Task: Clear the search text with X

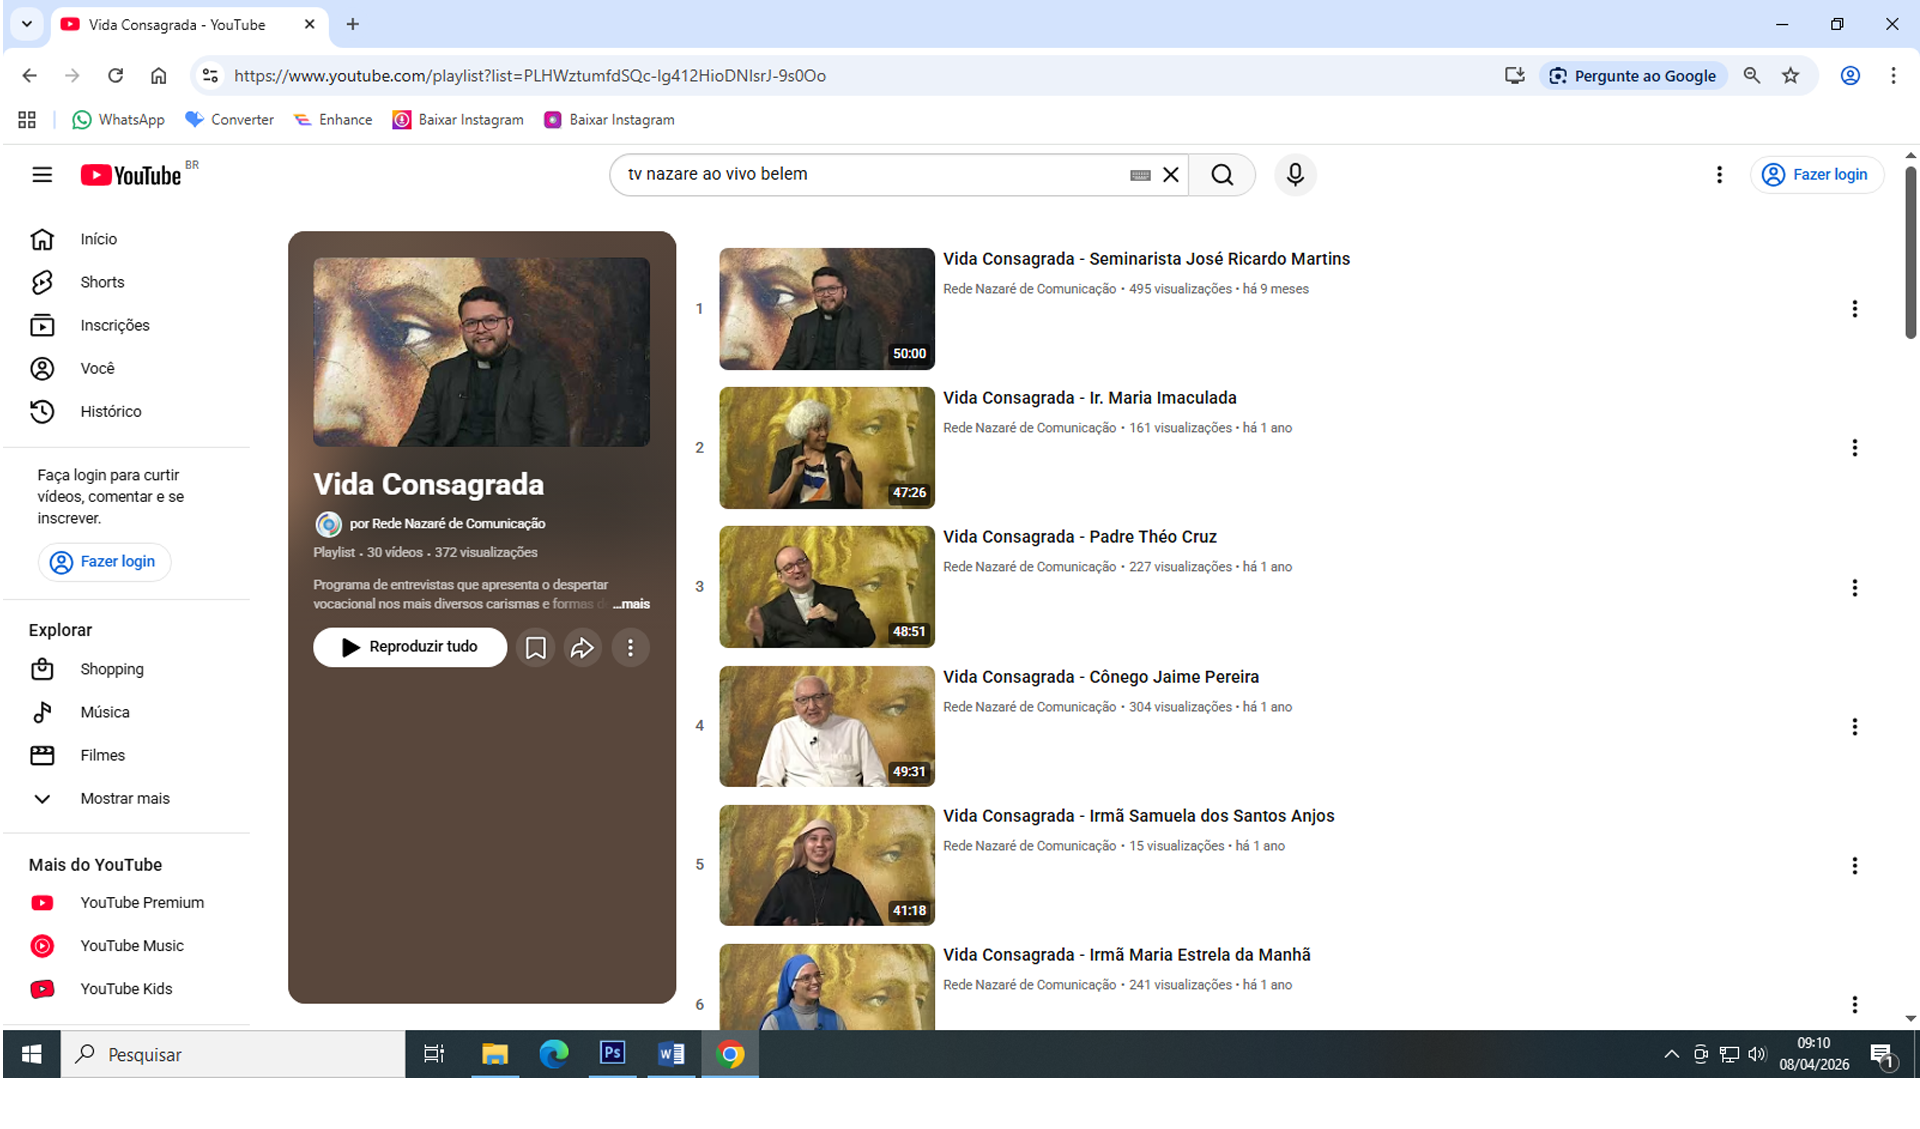Action: click(x=1171, y=175)
